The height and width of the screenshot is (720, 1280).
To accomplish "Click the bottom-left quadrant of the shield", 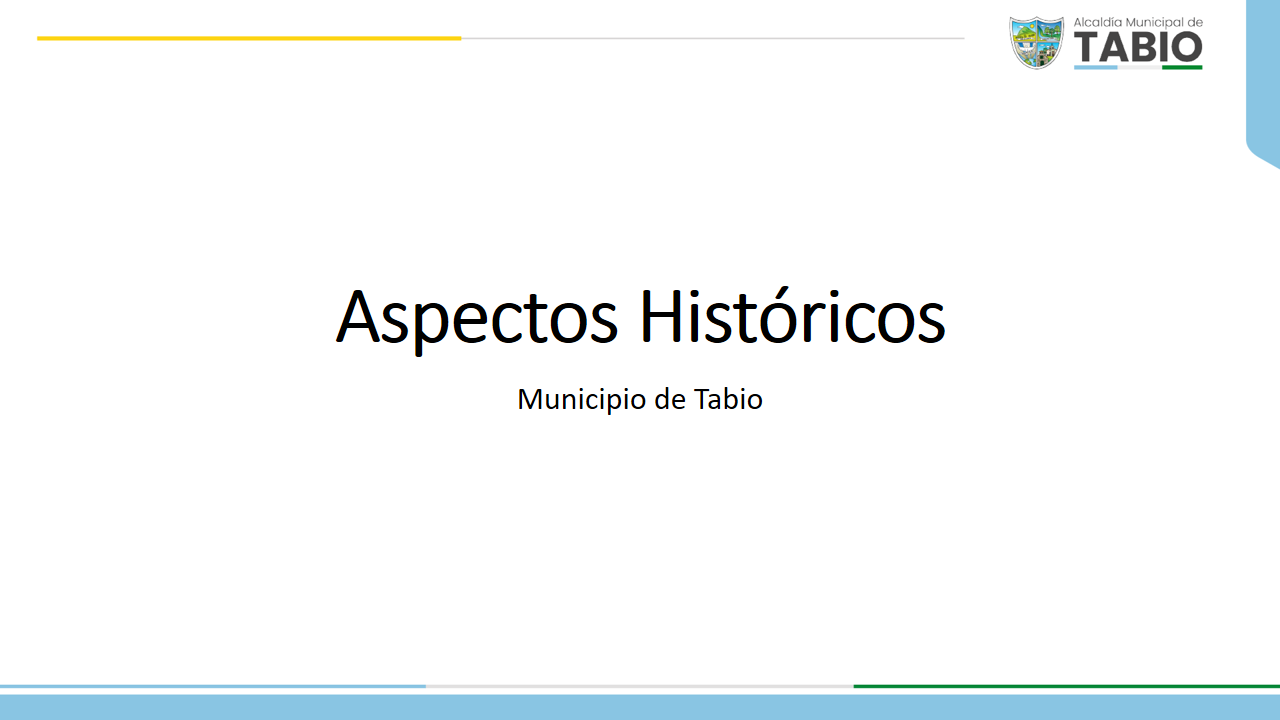I will coord(1026,52).
